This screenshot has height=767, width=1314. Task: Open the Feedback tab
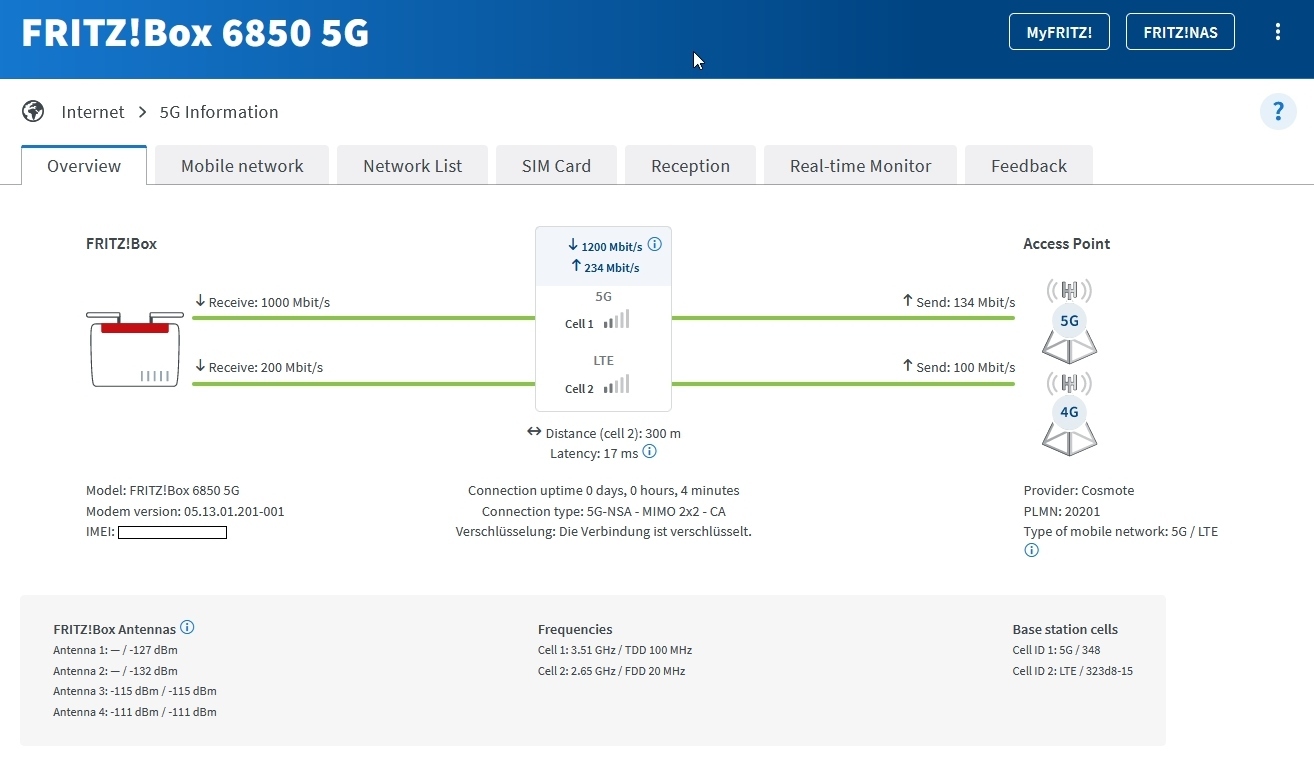[x=1029, y=166]
